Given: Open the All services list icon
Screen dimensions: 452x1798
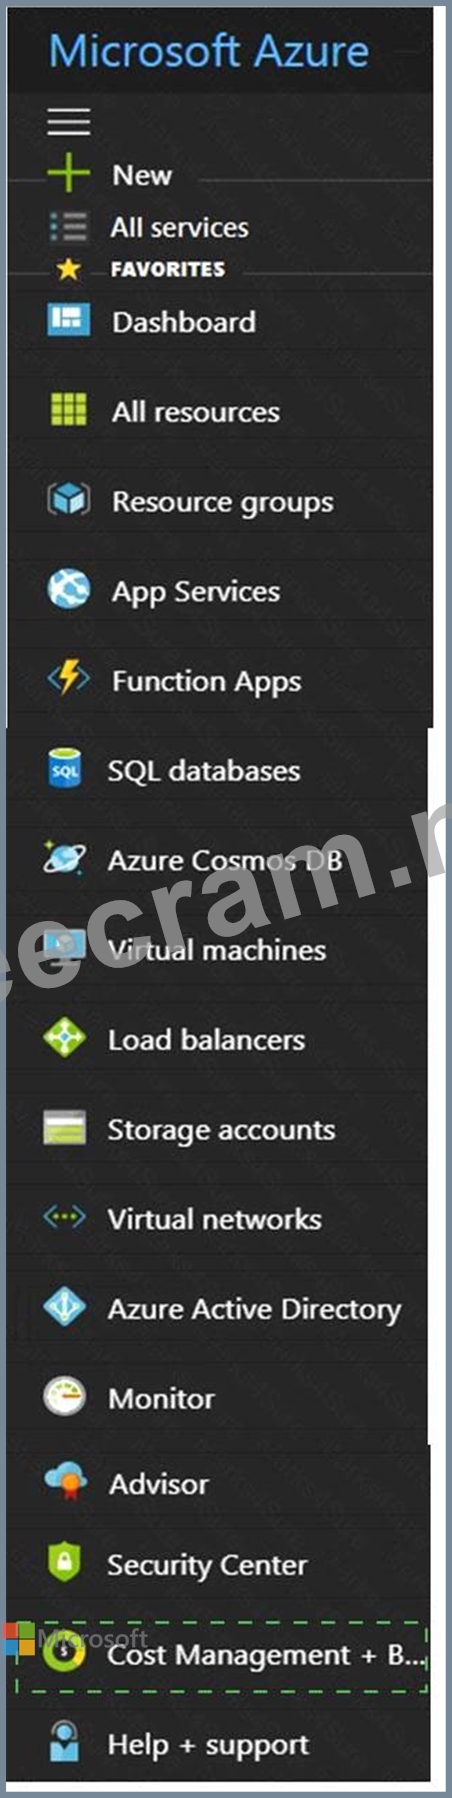Looking at the screenshot, I should [68, 227].
